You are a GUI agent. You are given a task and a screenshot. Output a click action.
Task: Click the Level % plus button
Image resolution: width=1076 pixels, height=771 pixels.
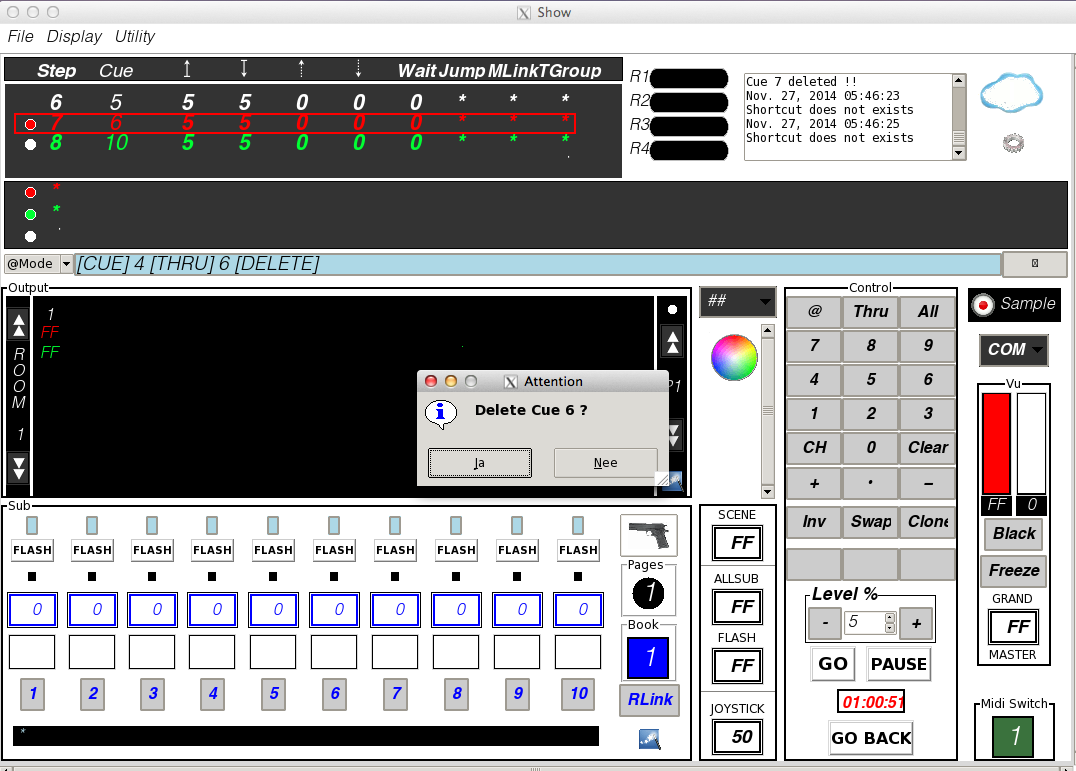point(915,623)
